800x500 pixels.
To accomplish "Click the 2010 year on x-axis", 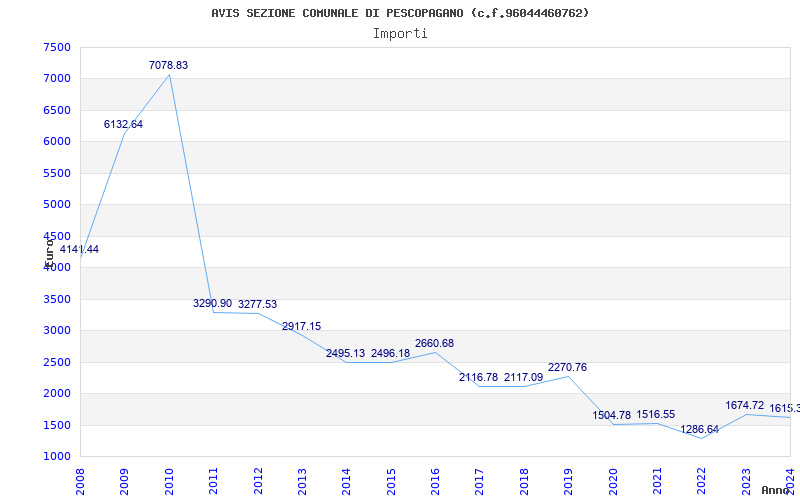I will pos(169,480).
